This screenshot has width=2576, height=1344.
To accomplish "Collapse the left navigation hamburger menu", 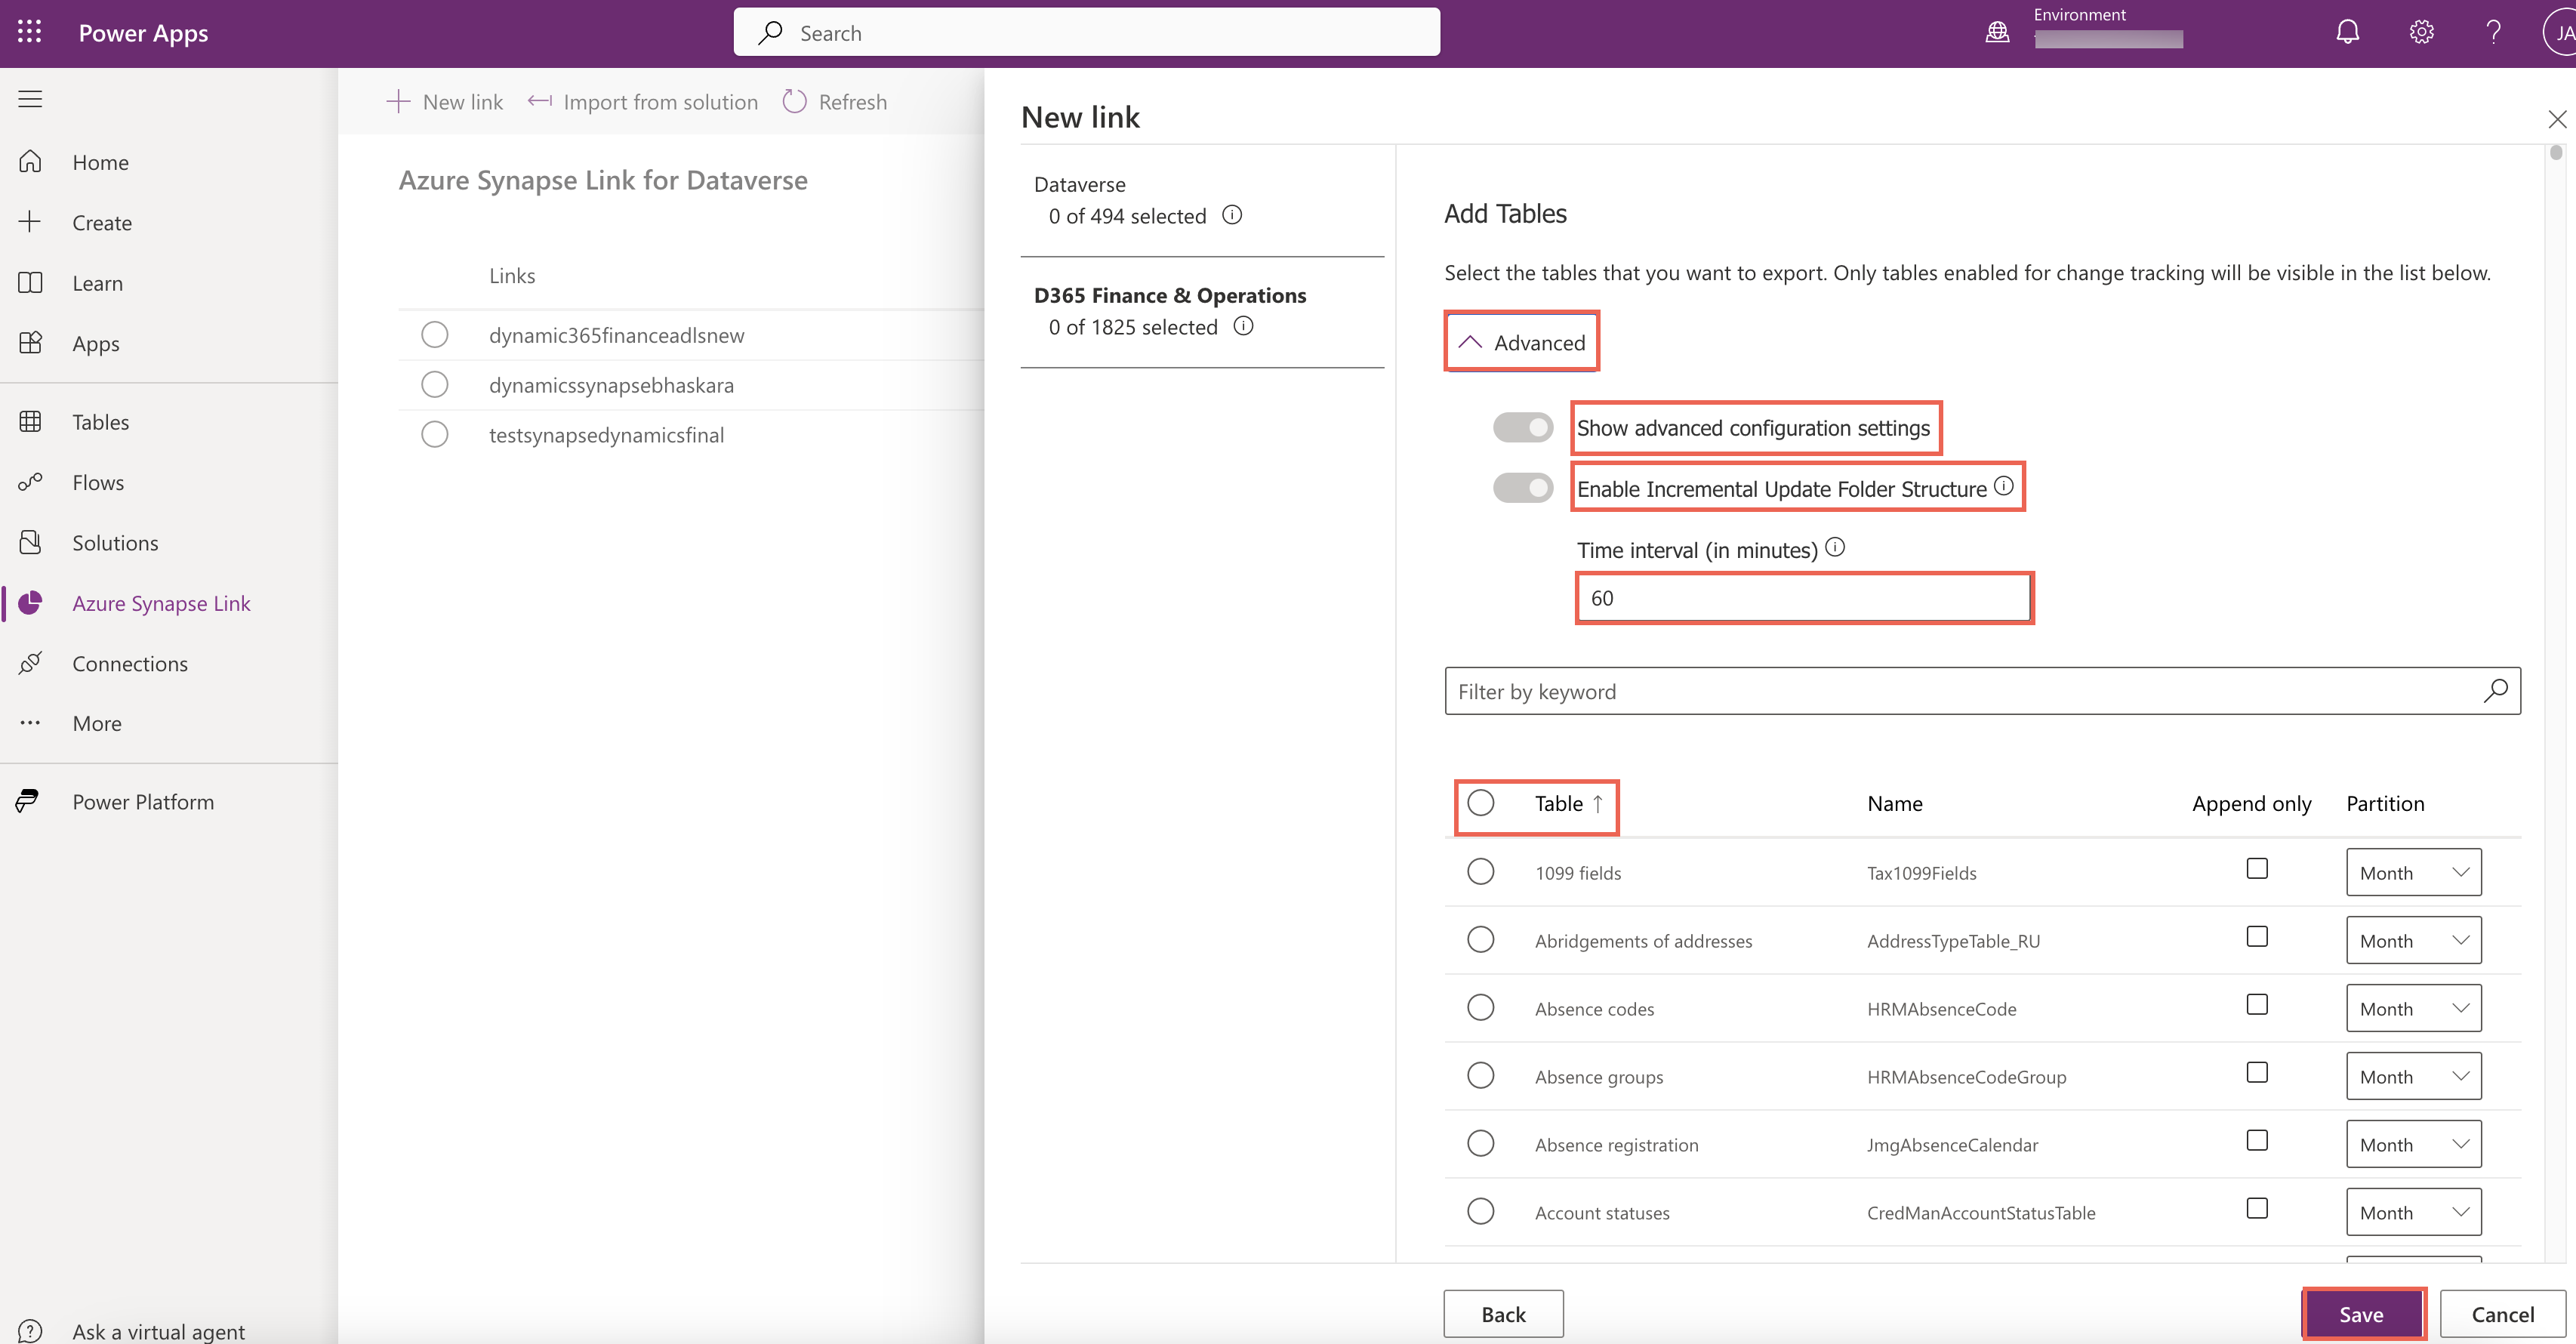I will click(30, 99).
